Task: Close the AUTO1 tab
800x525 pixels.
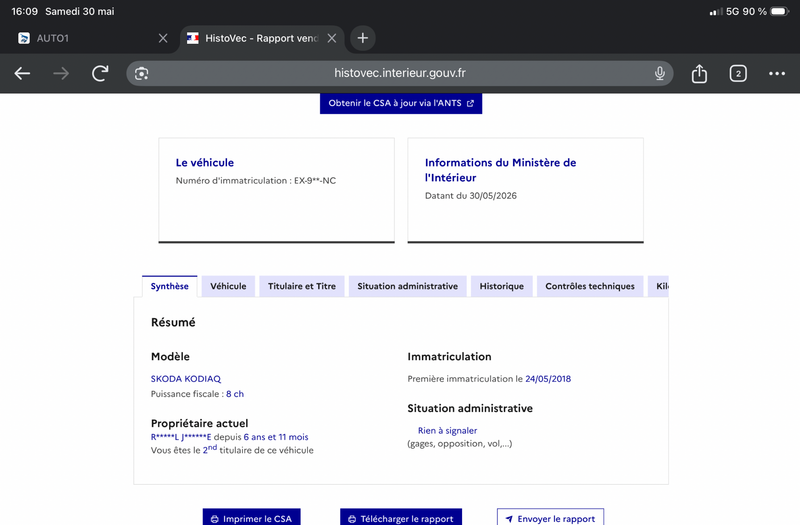Action: click(163, 38)
